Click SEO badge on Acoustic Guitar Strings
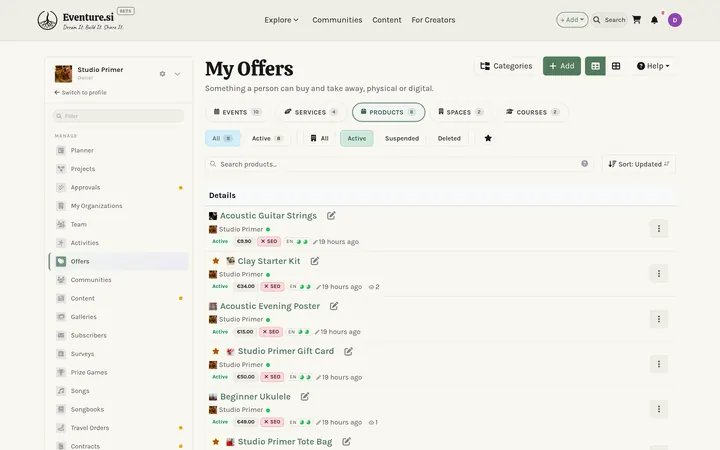The image size is (720, 450). [x=269, y=241]
